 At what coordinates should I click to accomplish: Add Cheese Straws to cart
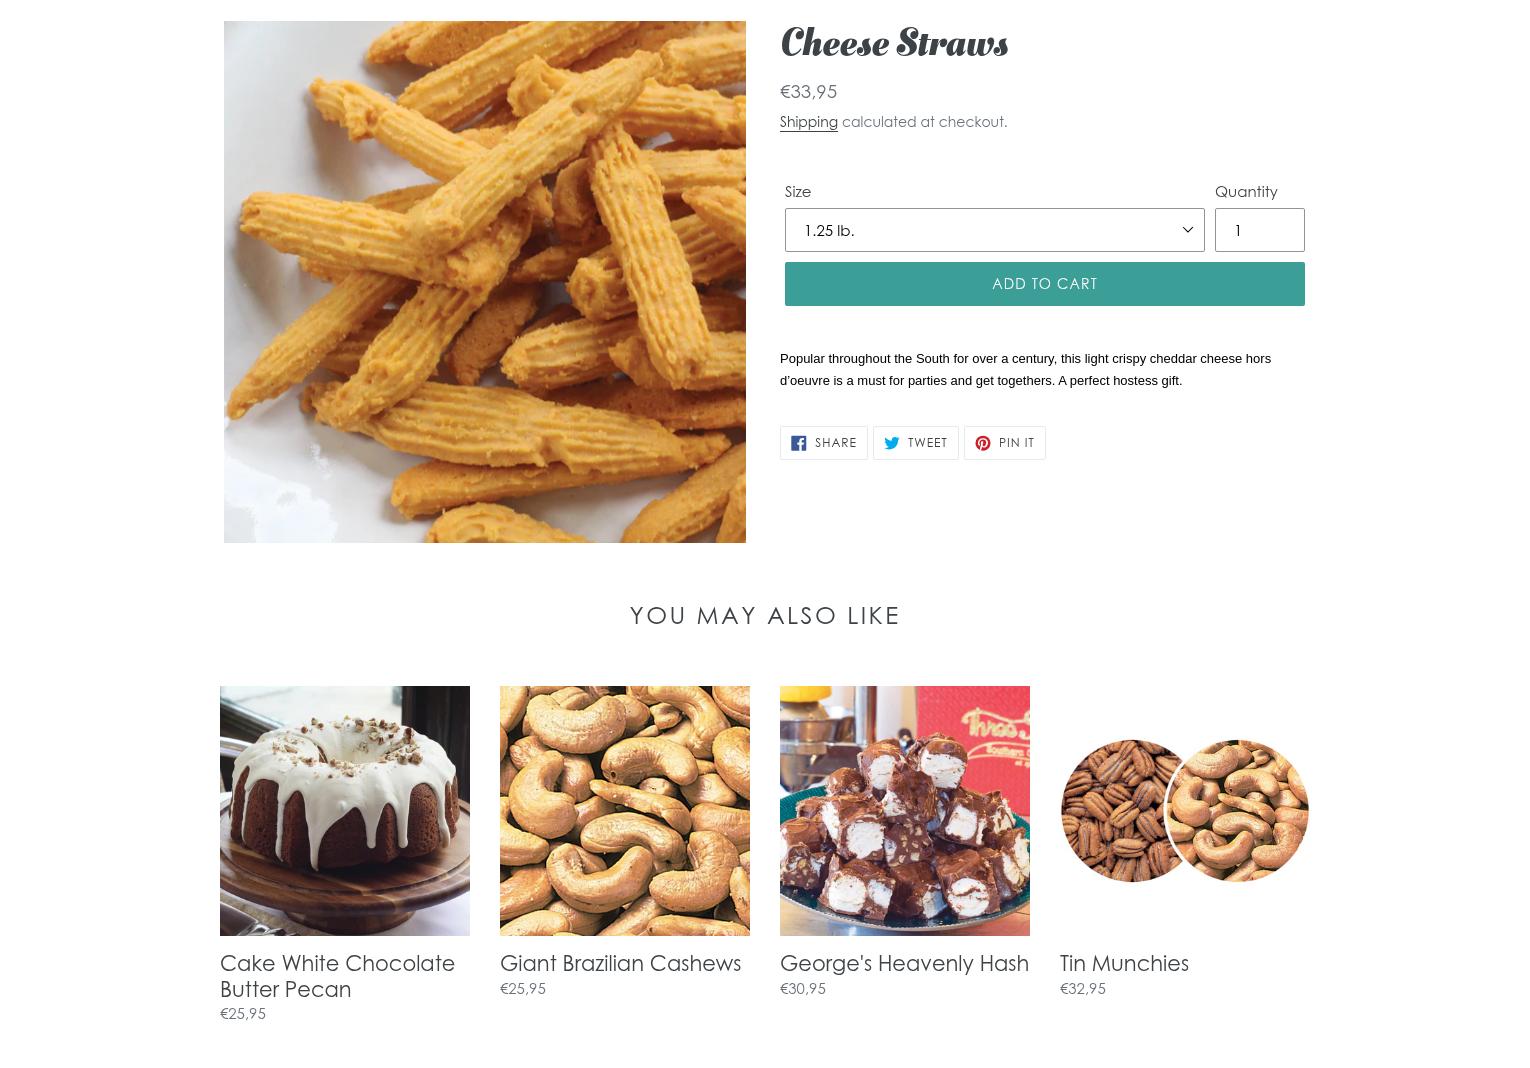pyautogui.click(x=1044, y=284)
